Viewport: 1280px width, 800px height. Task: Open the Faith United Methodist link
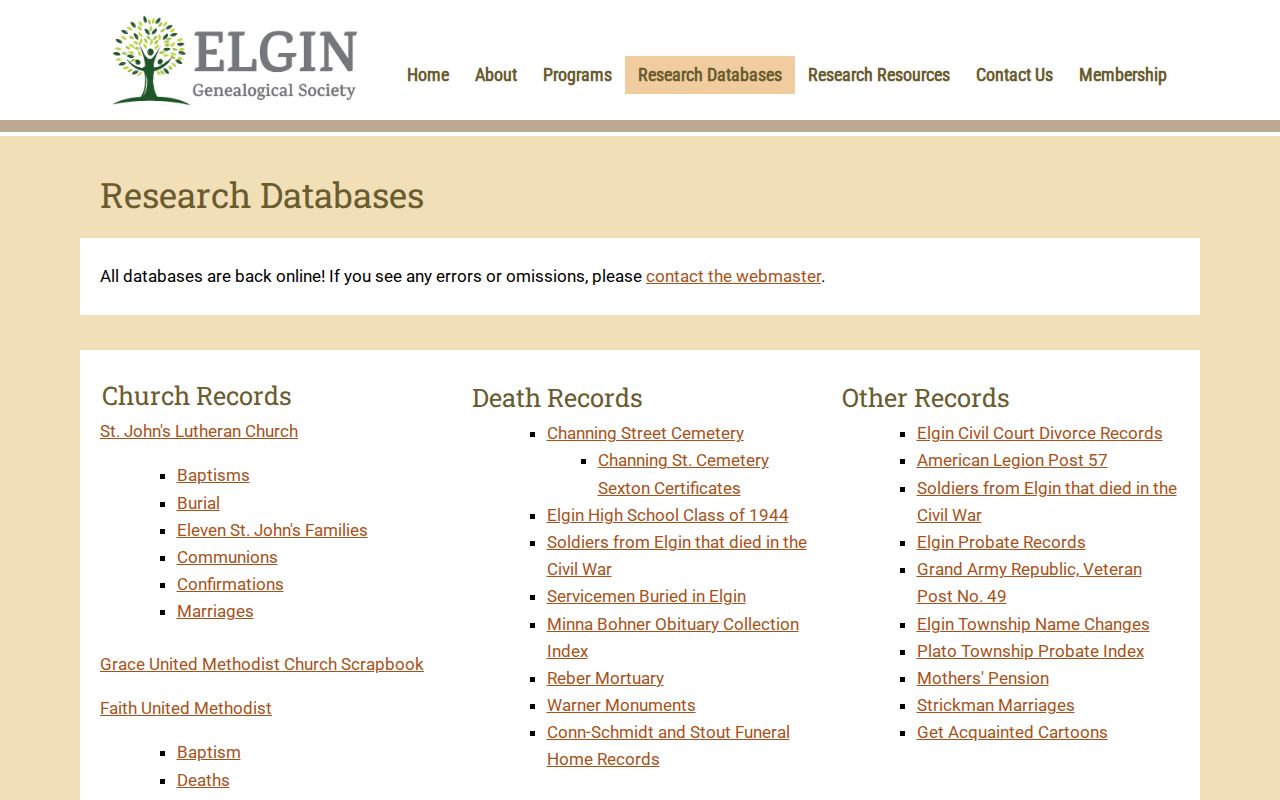(186, 708)
